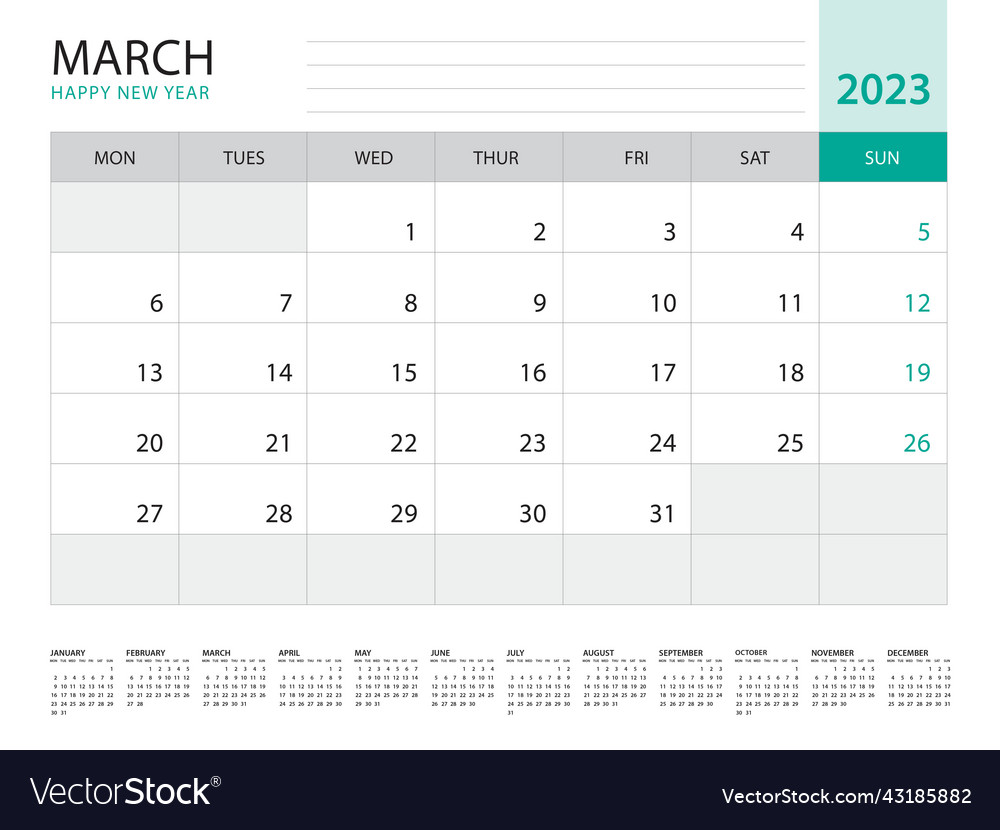Screen dimensions: 1000x830
Task: Click the HAPPY NEW YEAR greeting text
Action: pyautogui.click(x=131, y=93)
